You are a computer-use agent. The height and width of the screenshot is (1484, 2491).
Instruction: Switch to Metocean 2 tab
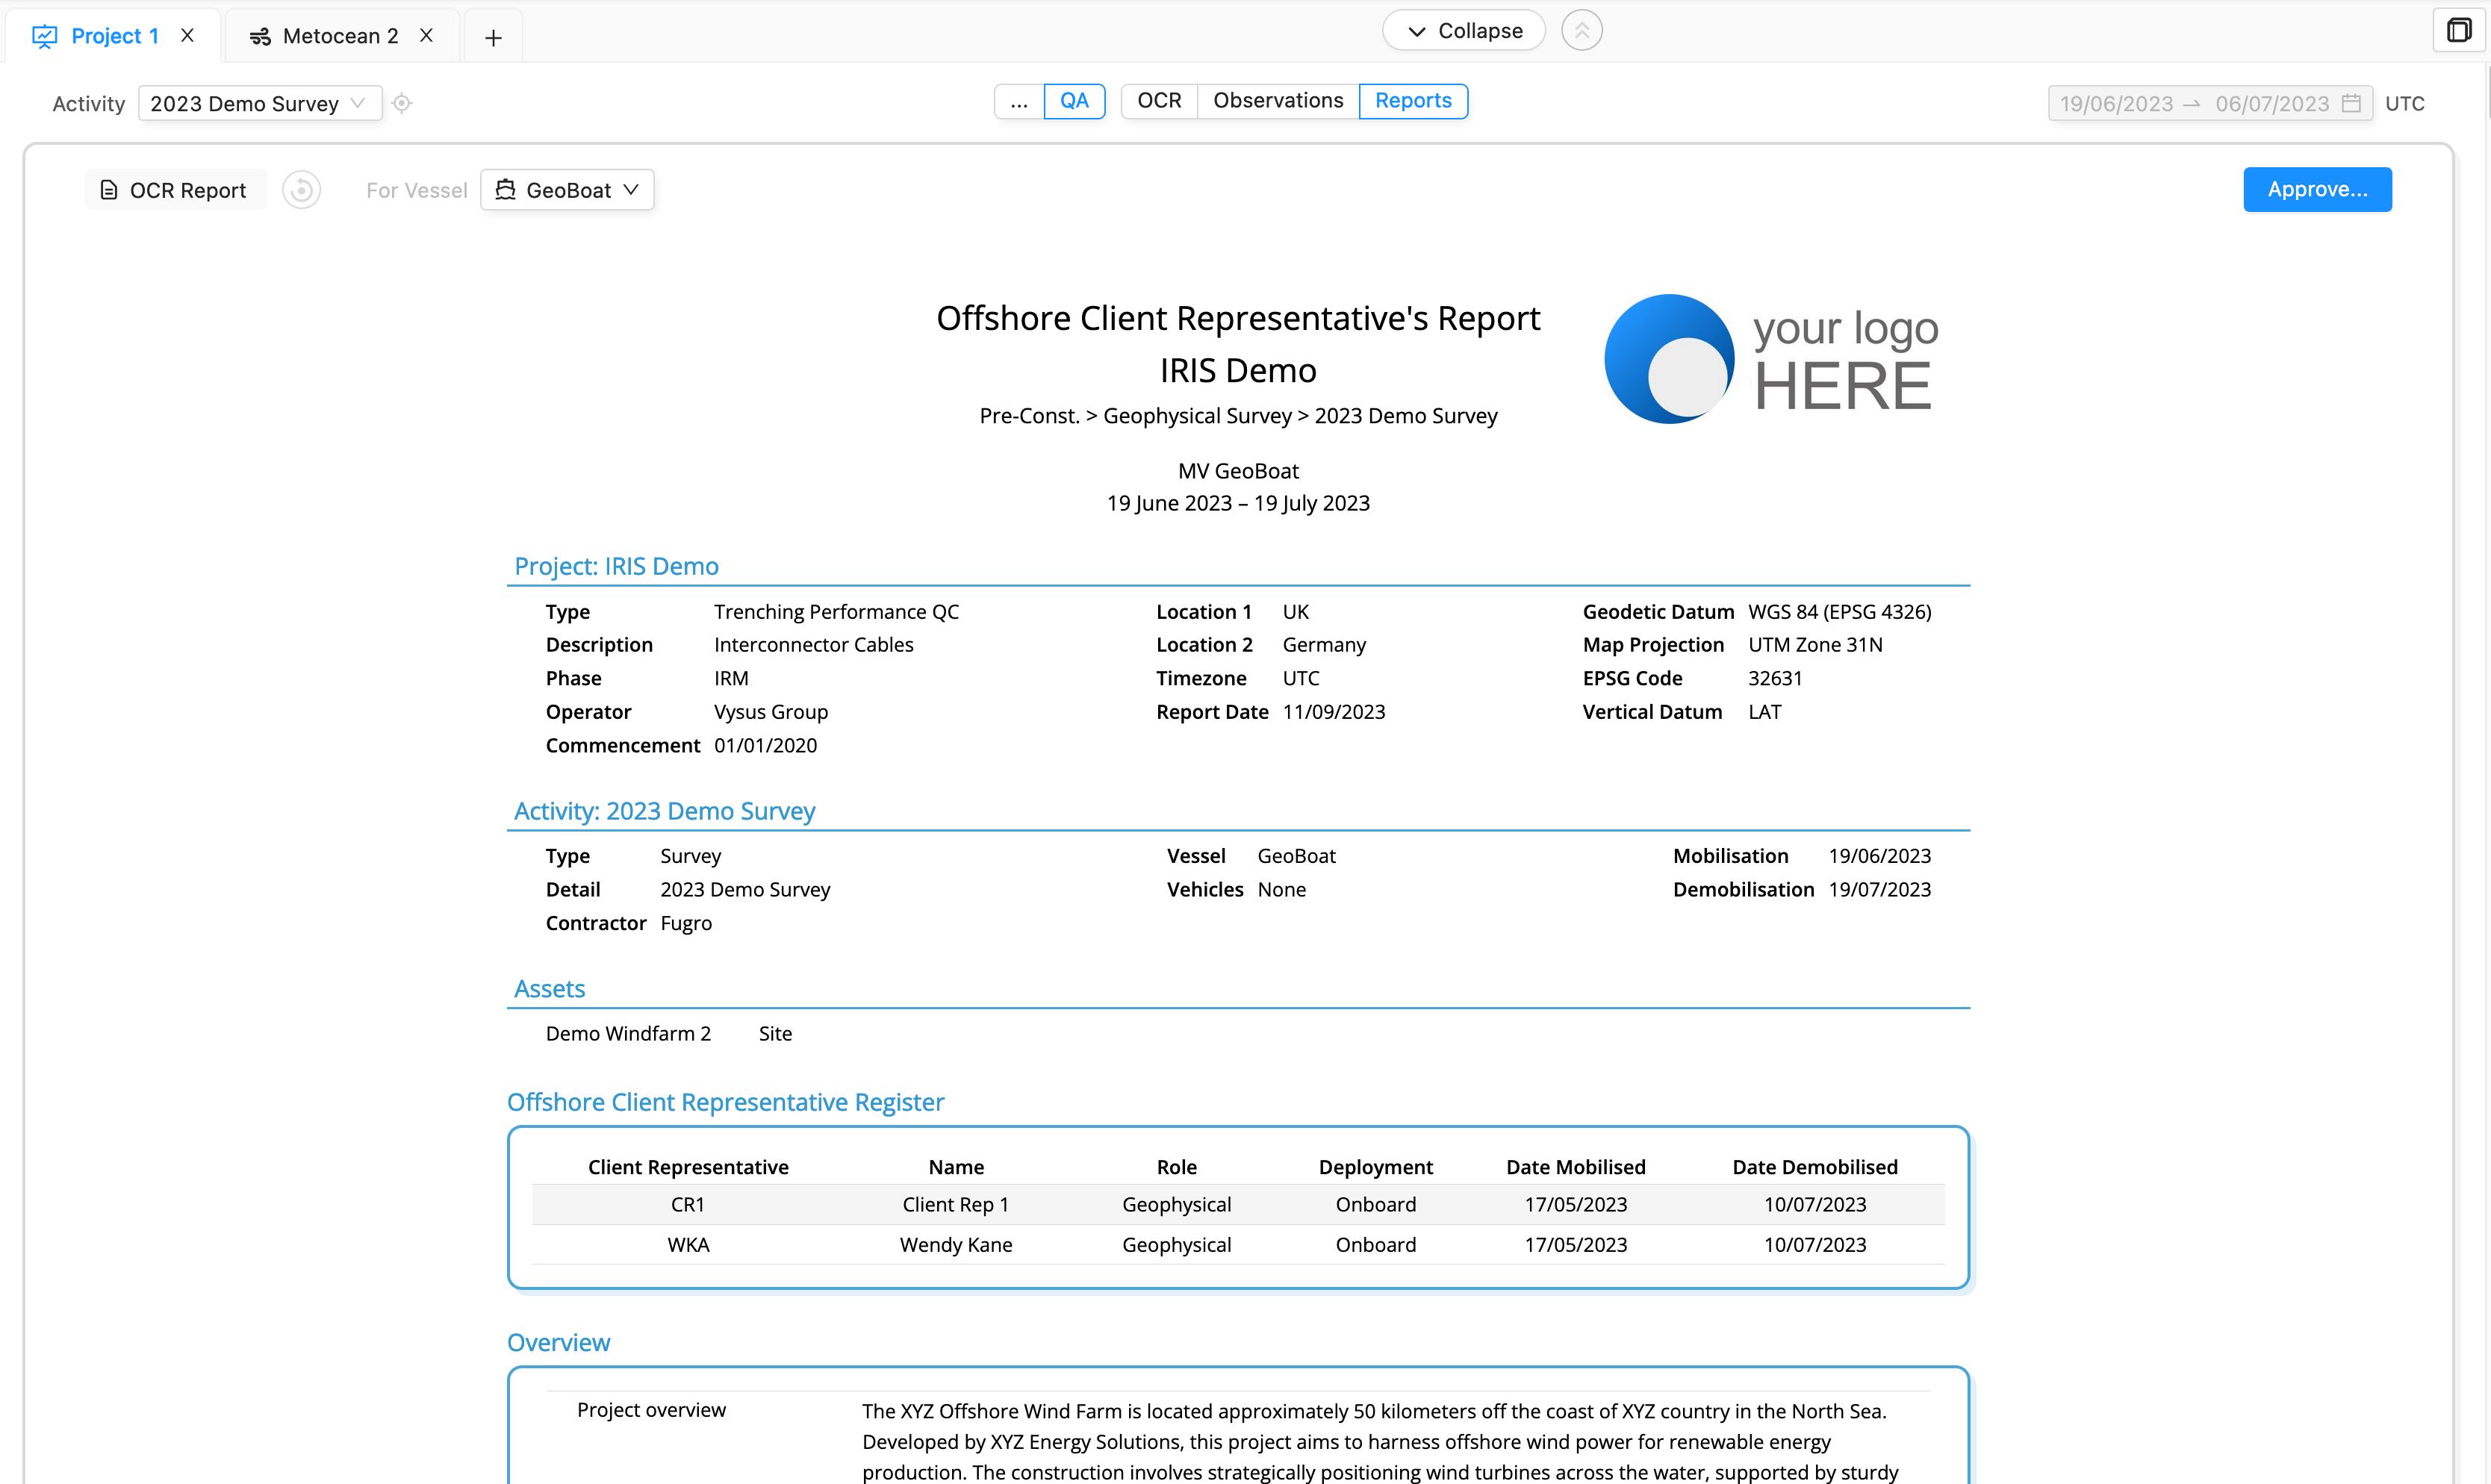[x=341, y=36]
